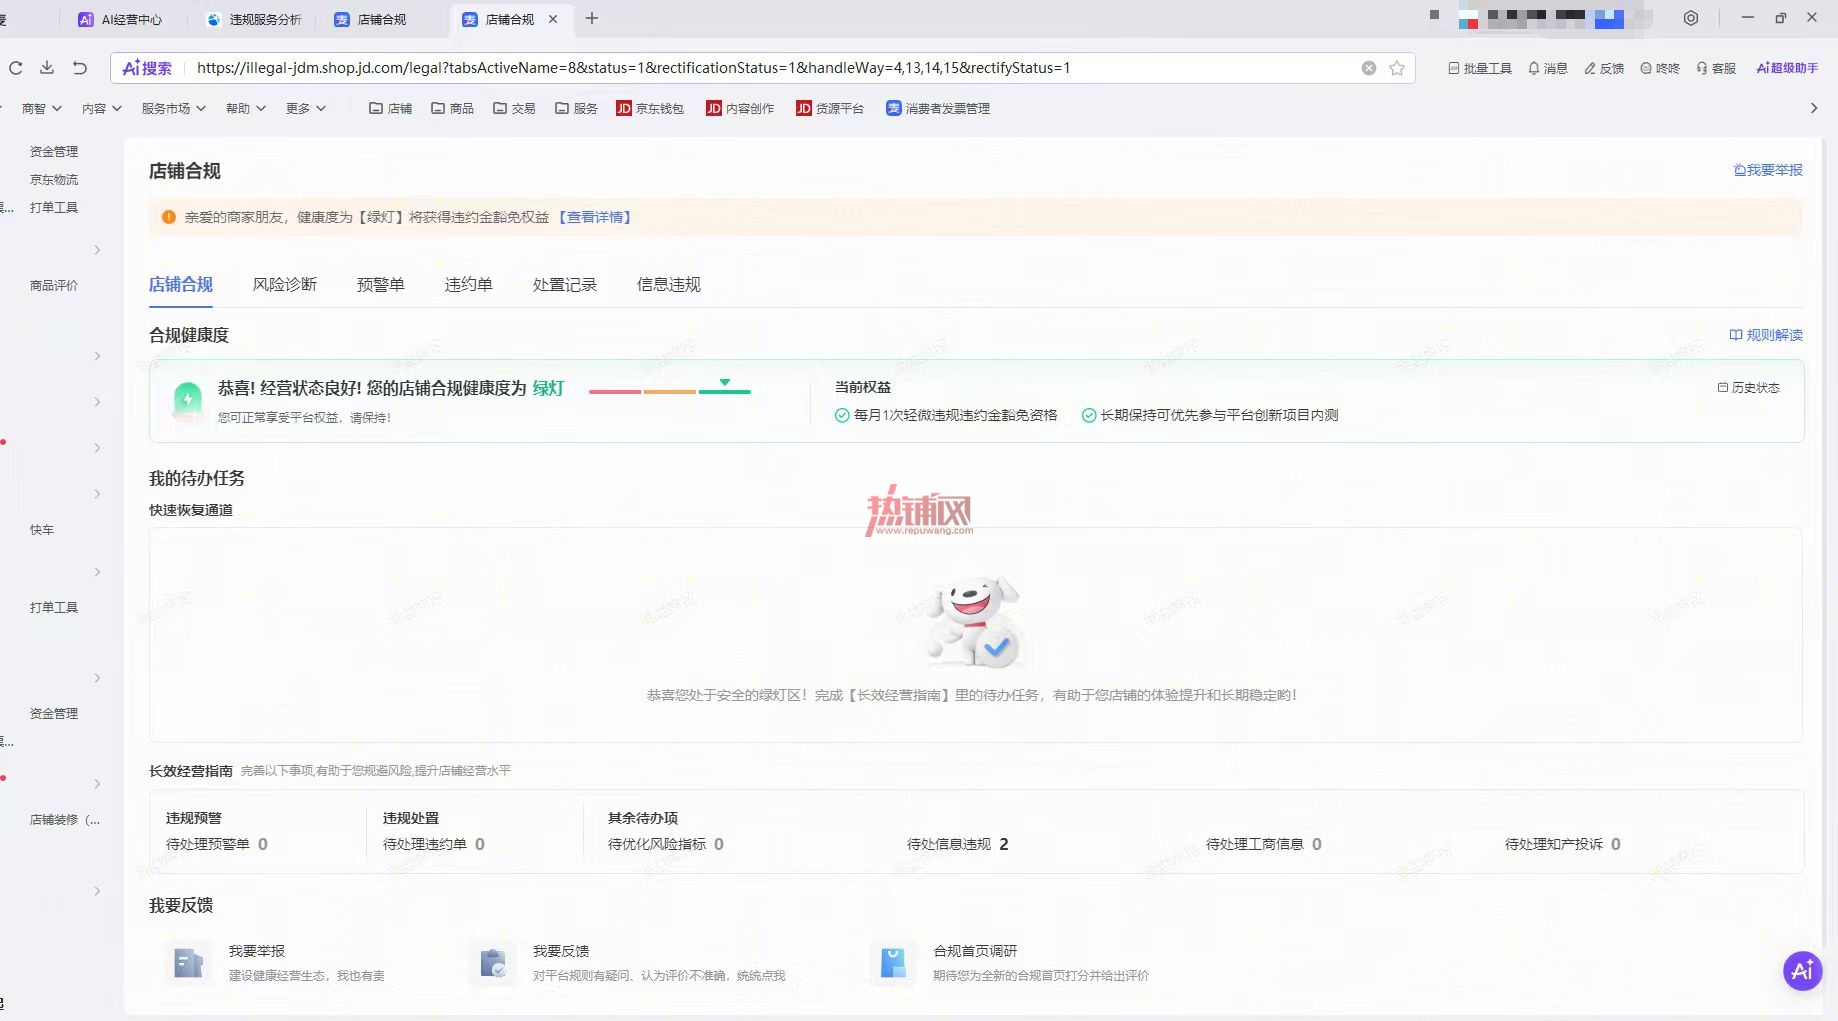The height and width of the screenshot is (1021, 1838).
Task: Open the 交易 bookmark folder
Action: click(x=514, y=108)
